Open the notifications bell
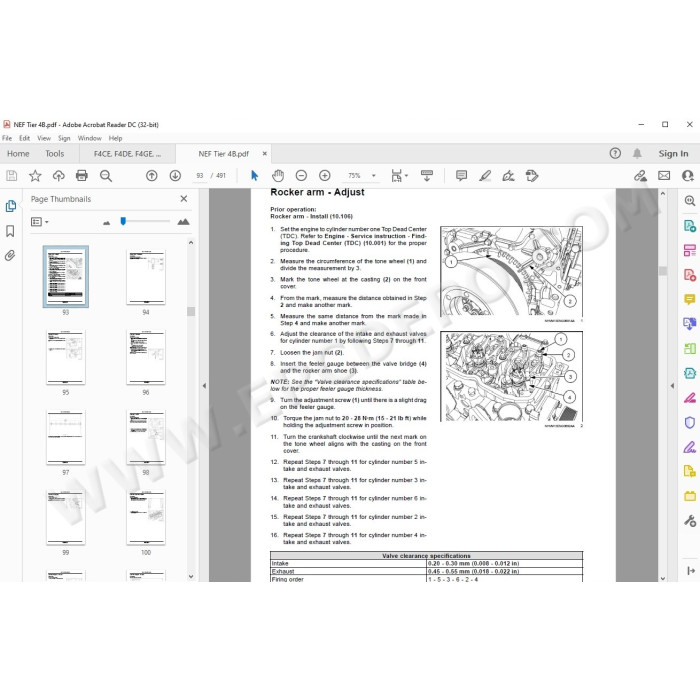 (637, 154)
